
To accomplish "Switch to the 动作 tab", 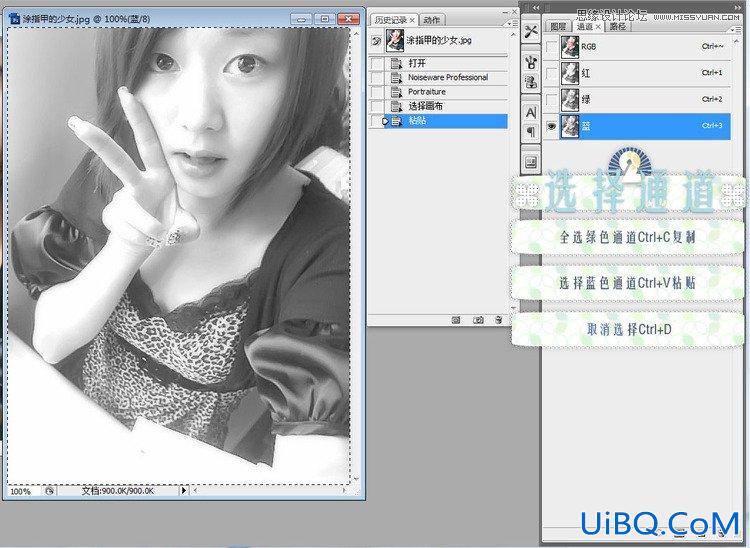I will click(x=431, y=20).
